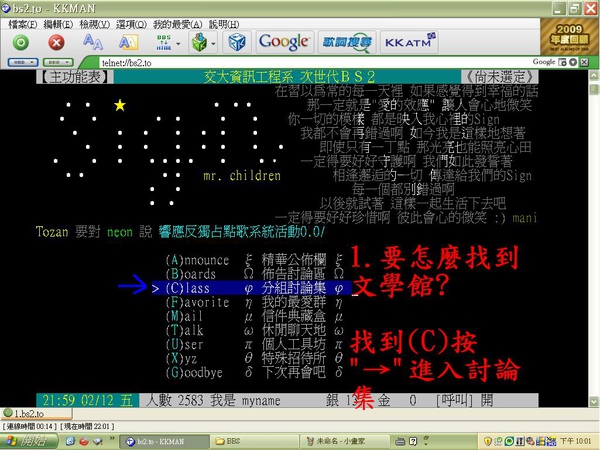Image resolution: width=600 pixels, height=450 pixels.
Task: Click the BBS to HTML converter icon
Action: coord(164,42)
